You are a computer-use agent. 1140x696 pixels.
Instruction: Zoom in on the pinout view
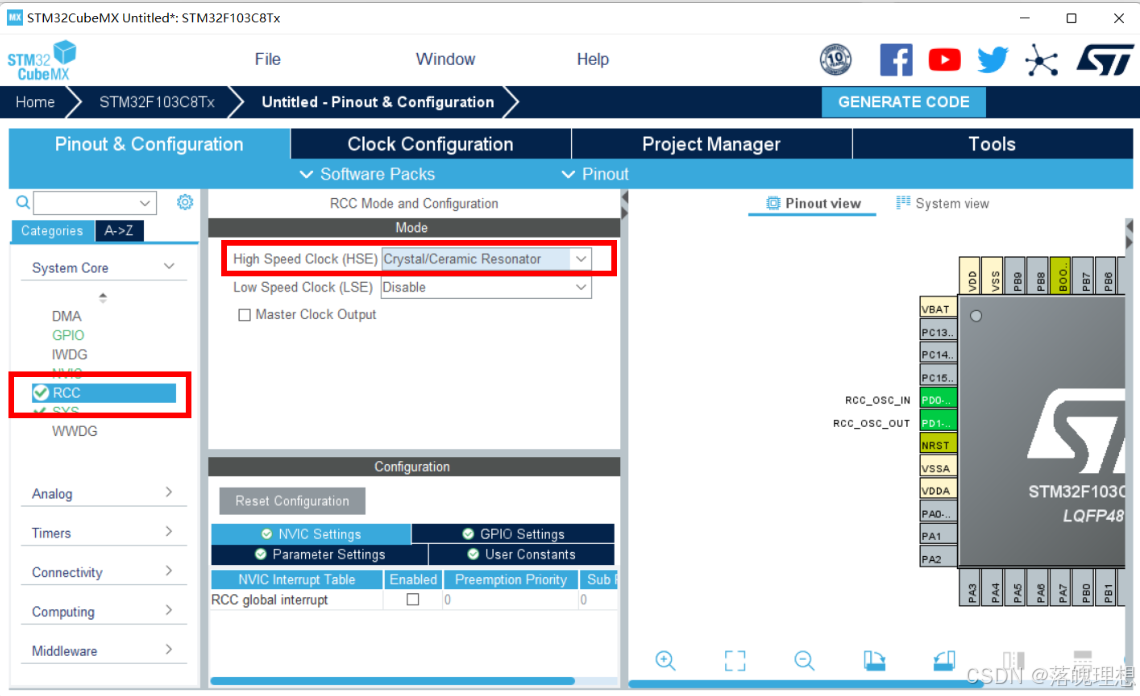[x=665, y=660]
